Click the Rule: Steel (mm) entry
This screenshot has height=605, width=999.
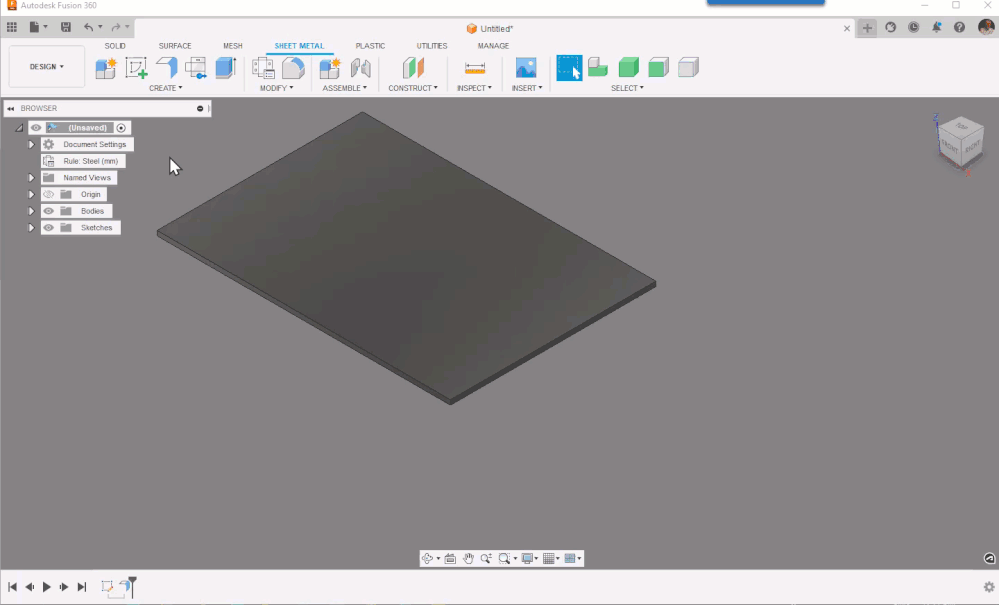tap(91, 161)
